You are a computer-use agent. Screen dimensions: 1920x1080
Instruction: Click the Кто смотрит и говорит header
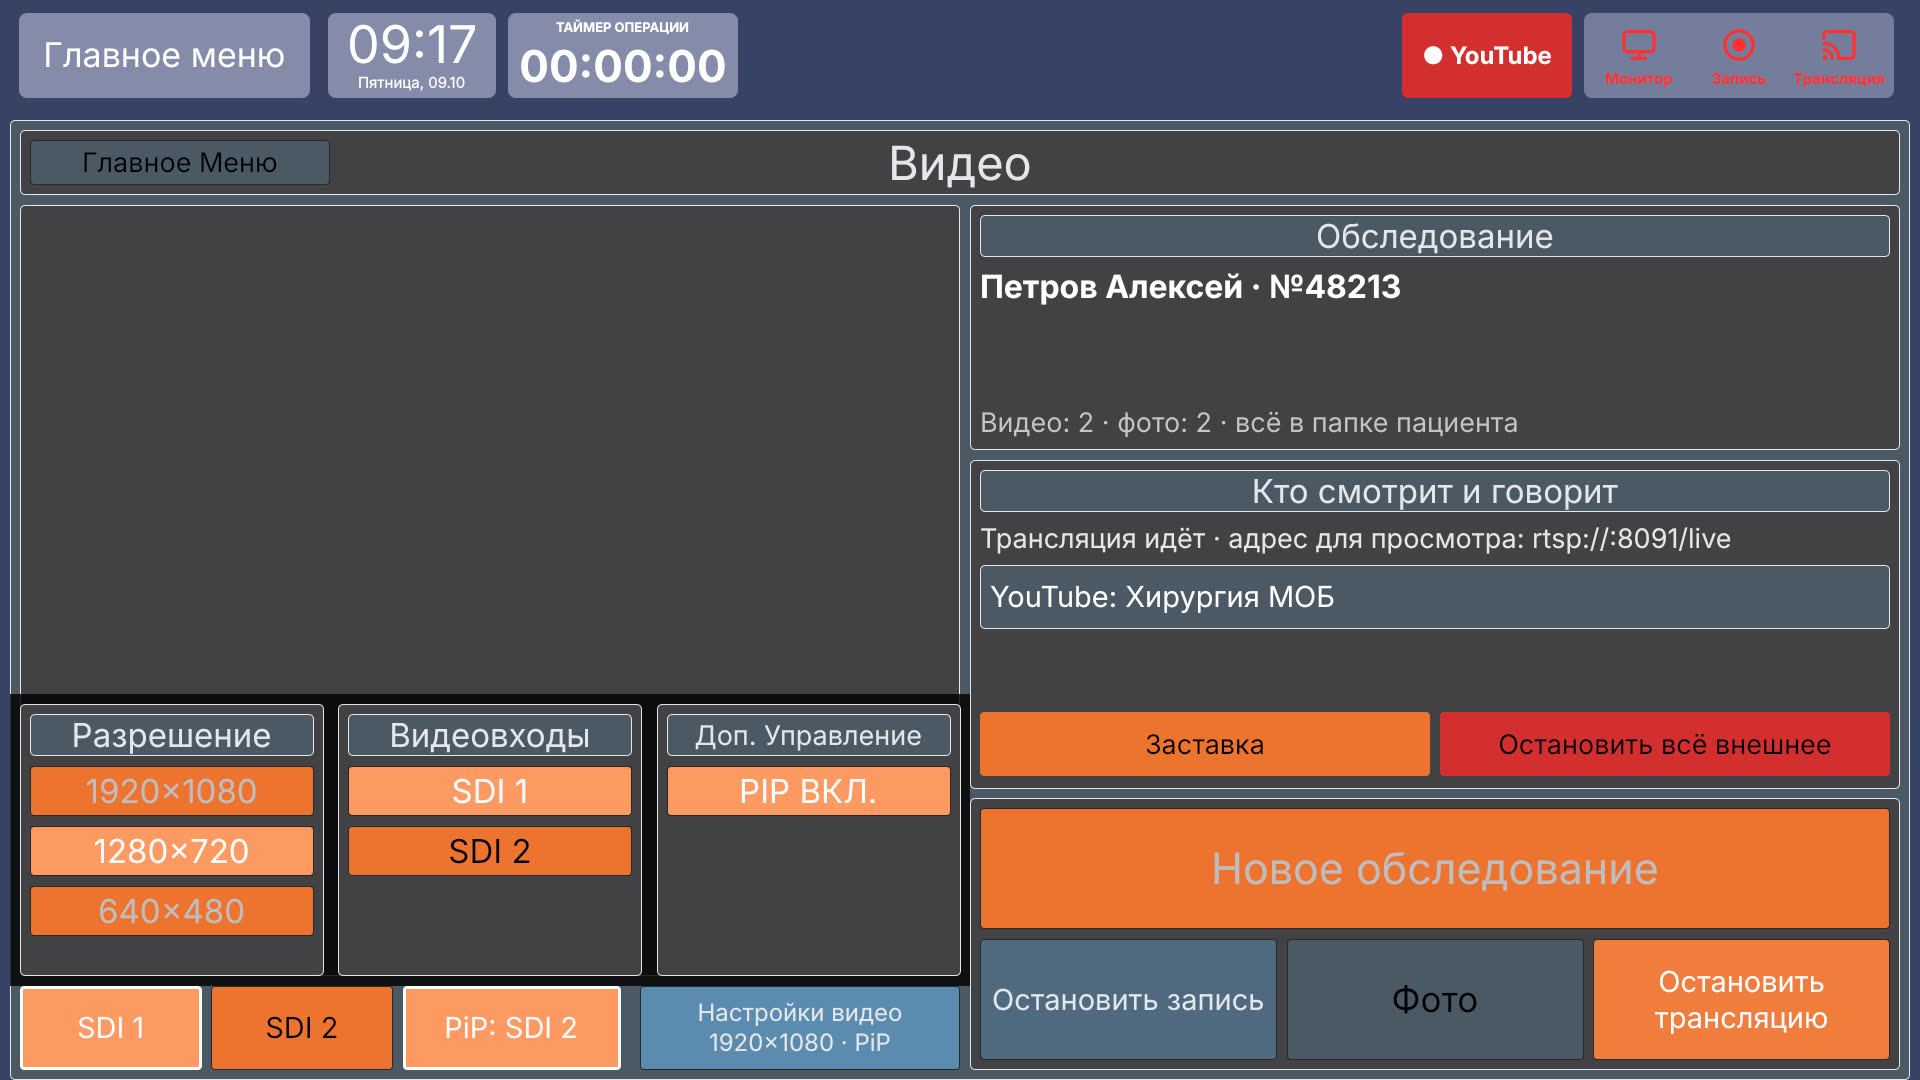1434,491
